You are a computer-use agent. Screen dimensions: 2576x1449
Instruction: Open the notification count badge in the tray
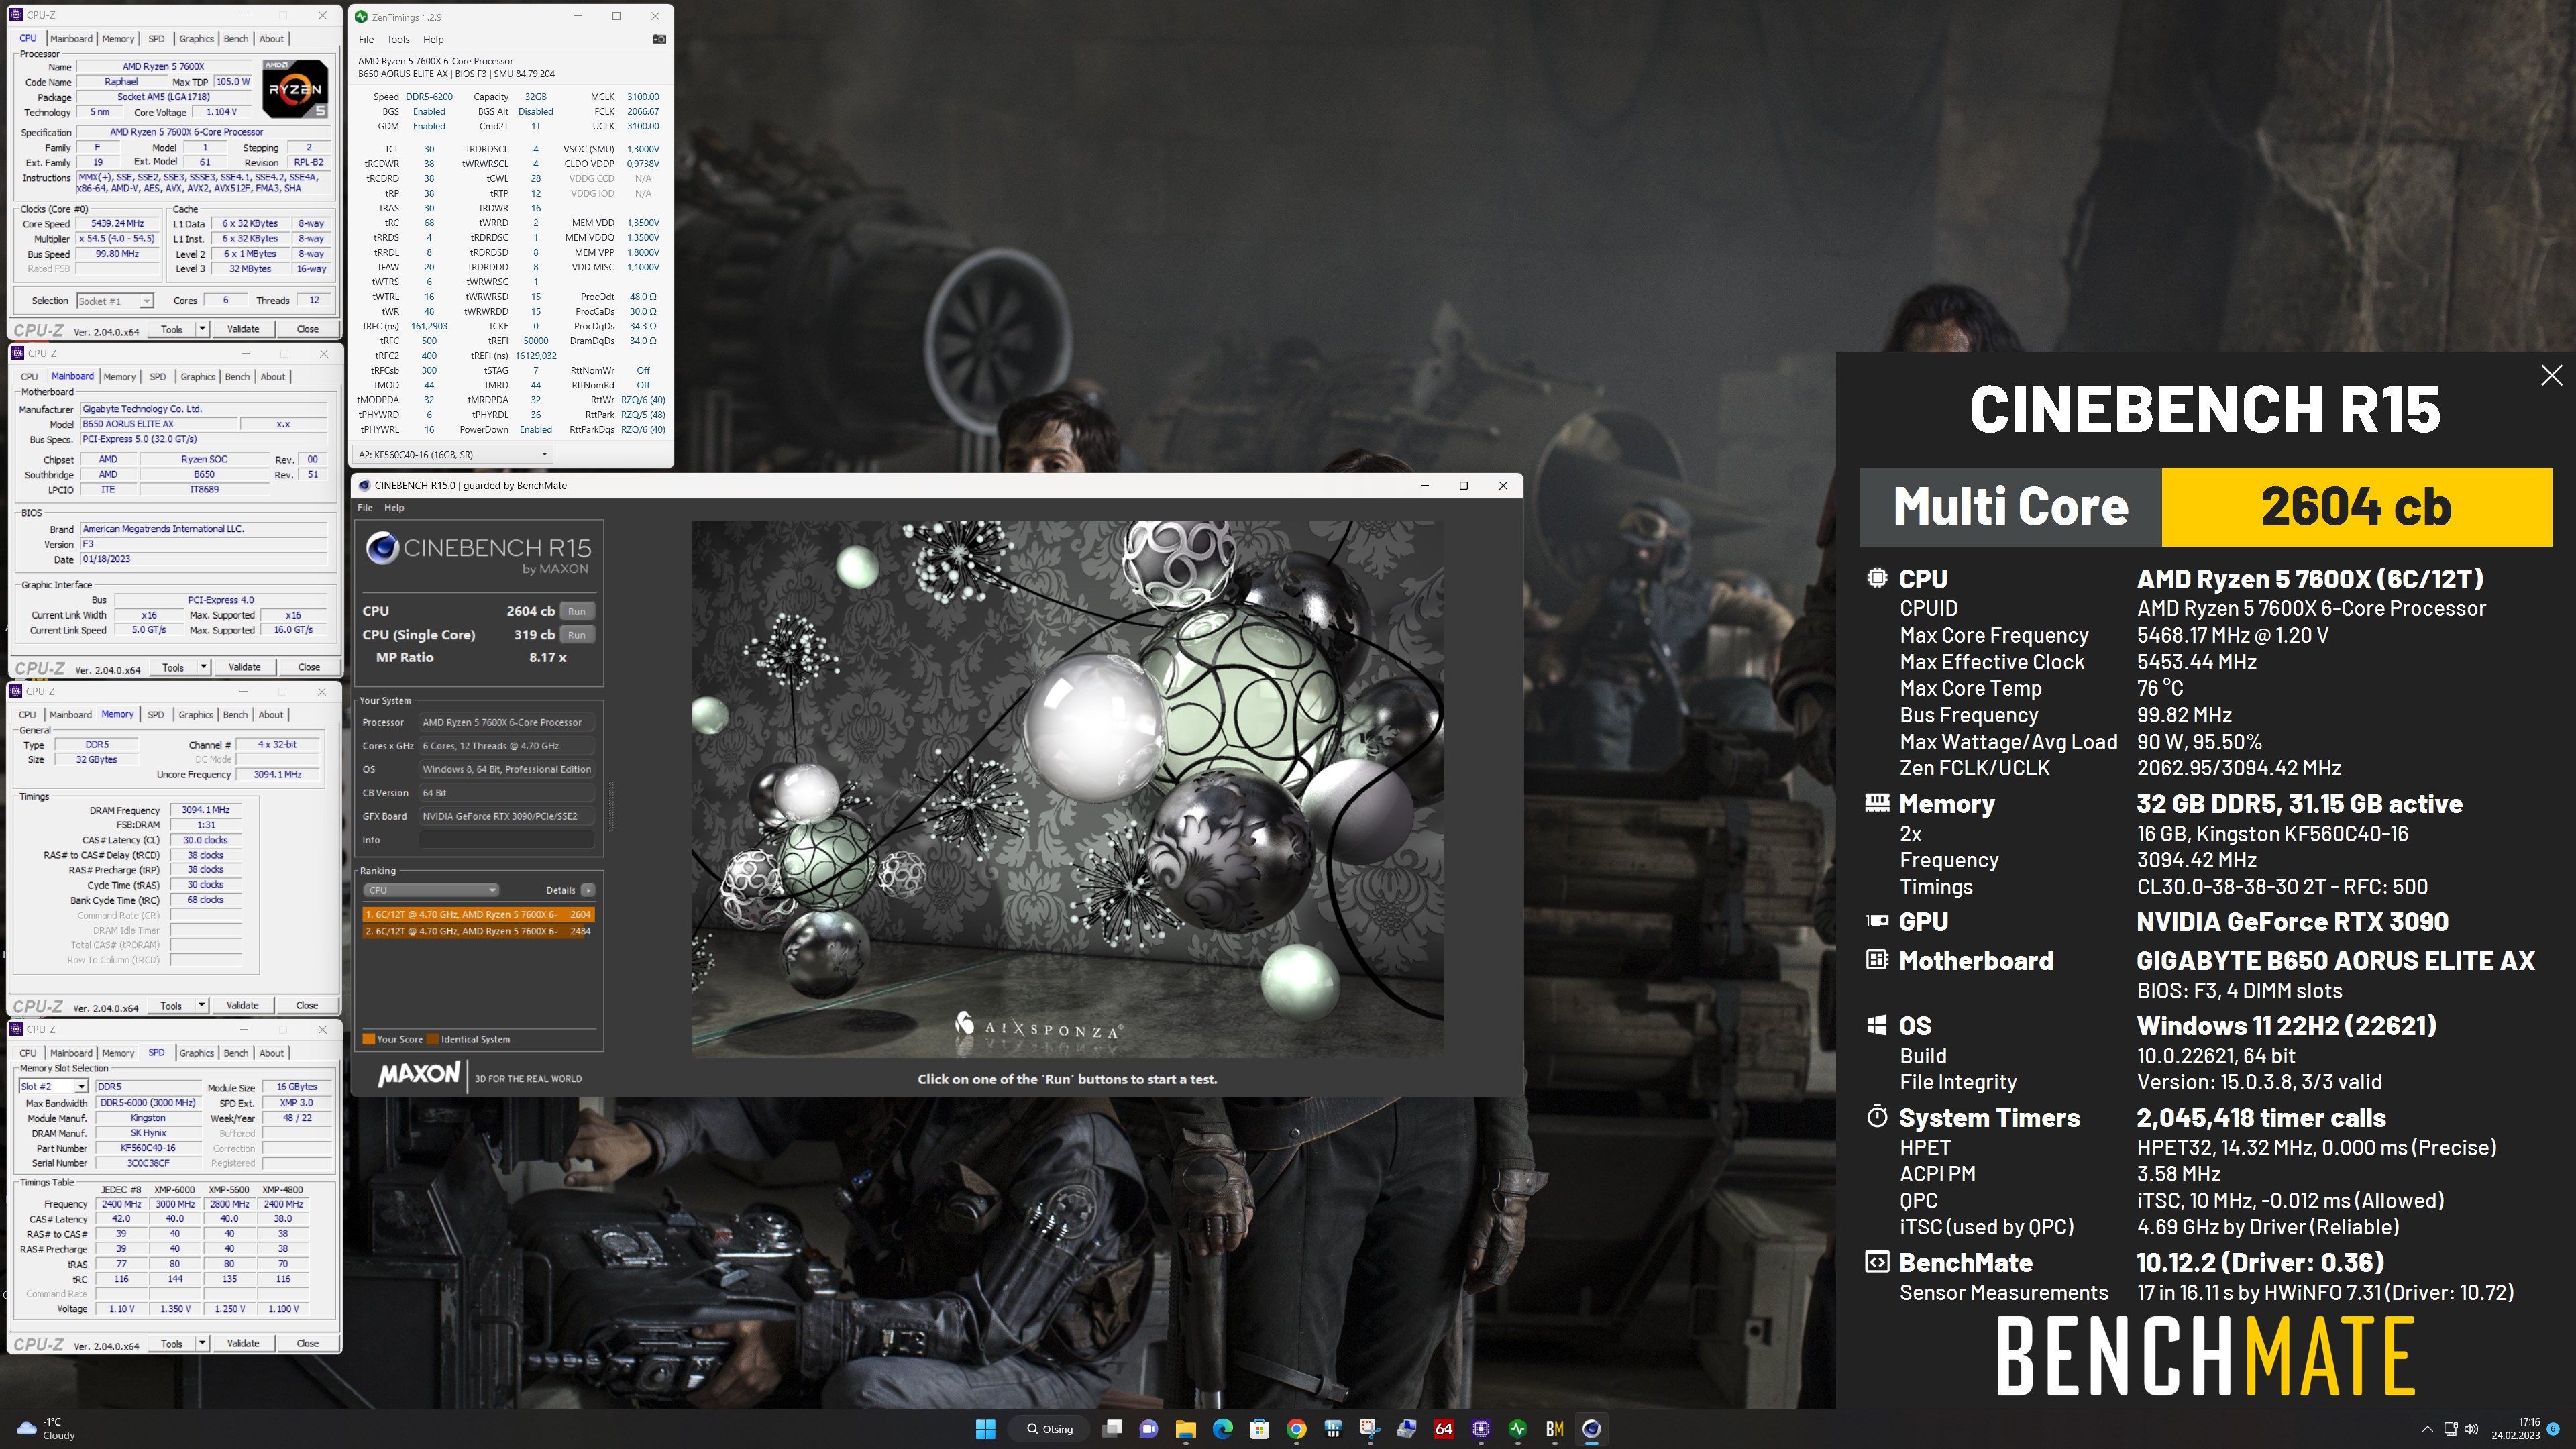pyautogui.click(x=2552, y=1429)
